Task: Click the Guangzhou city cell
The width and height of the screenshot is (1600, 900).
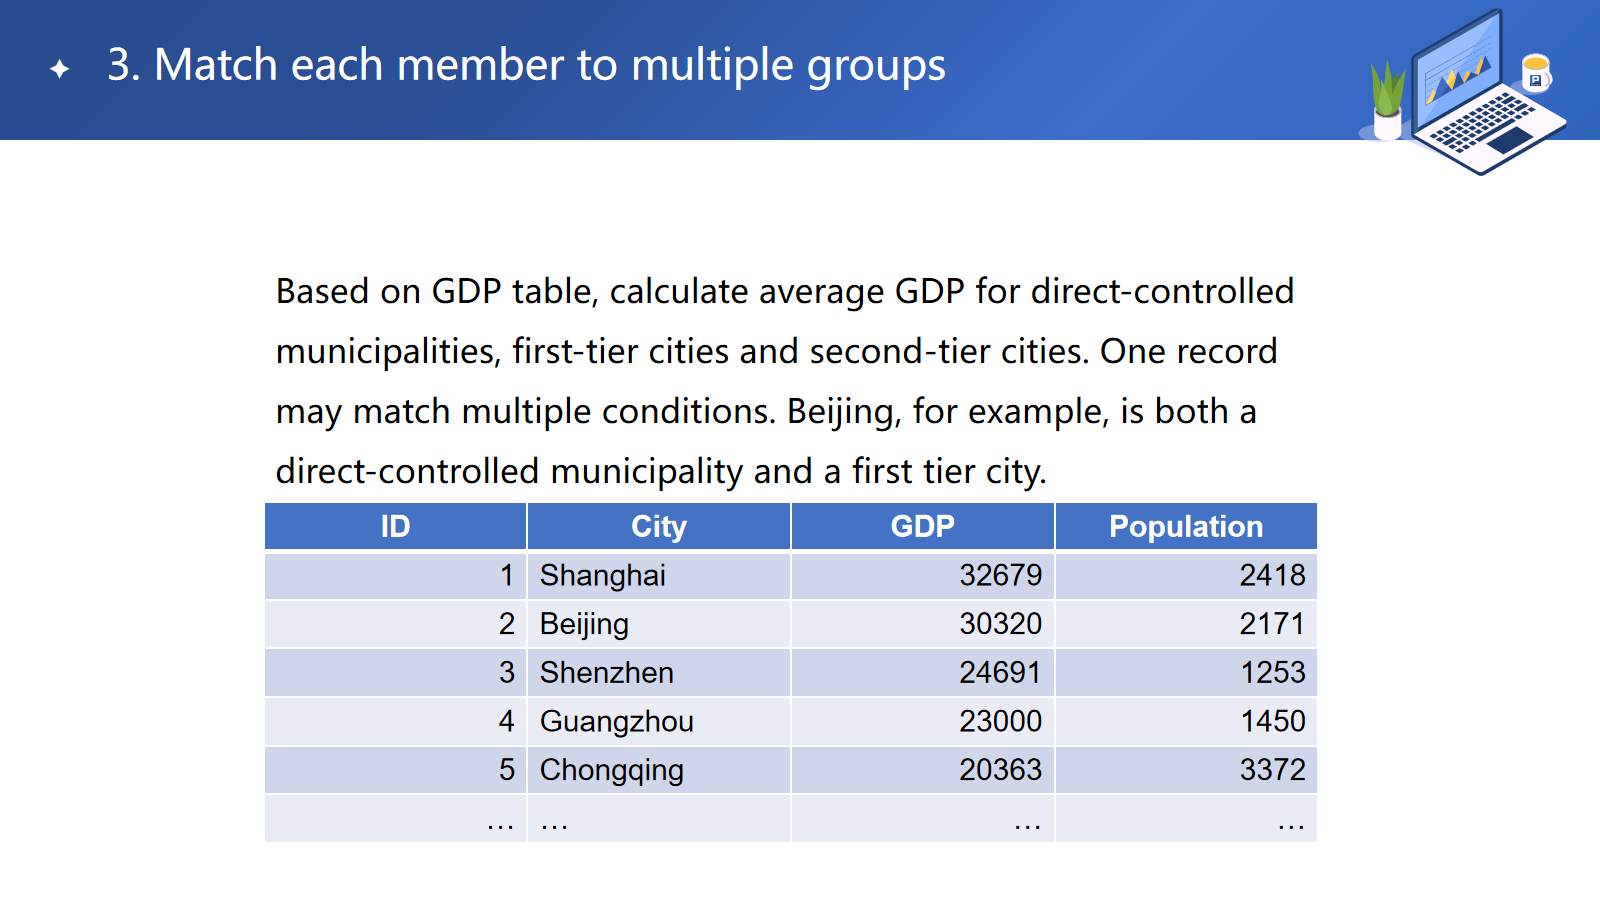Action: click(616, 721)
